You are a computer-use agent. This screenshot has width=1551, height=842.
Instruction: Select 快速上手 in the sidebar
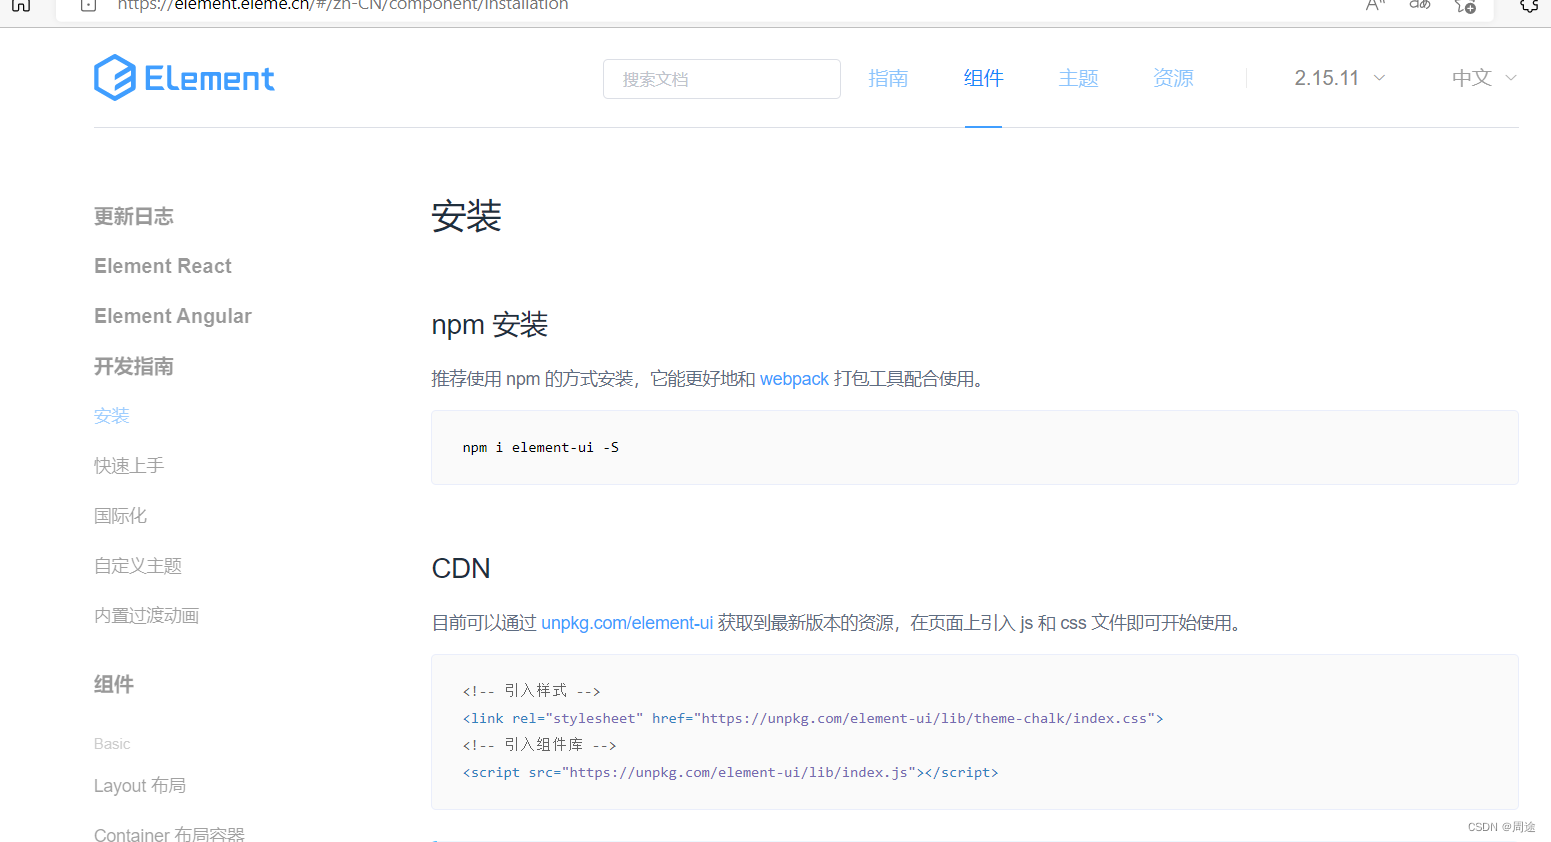click(128, 465)
